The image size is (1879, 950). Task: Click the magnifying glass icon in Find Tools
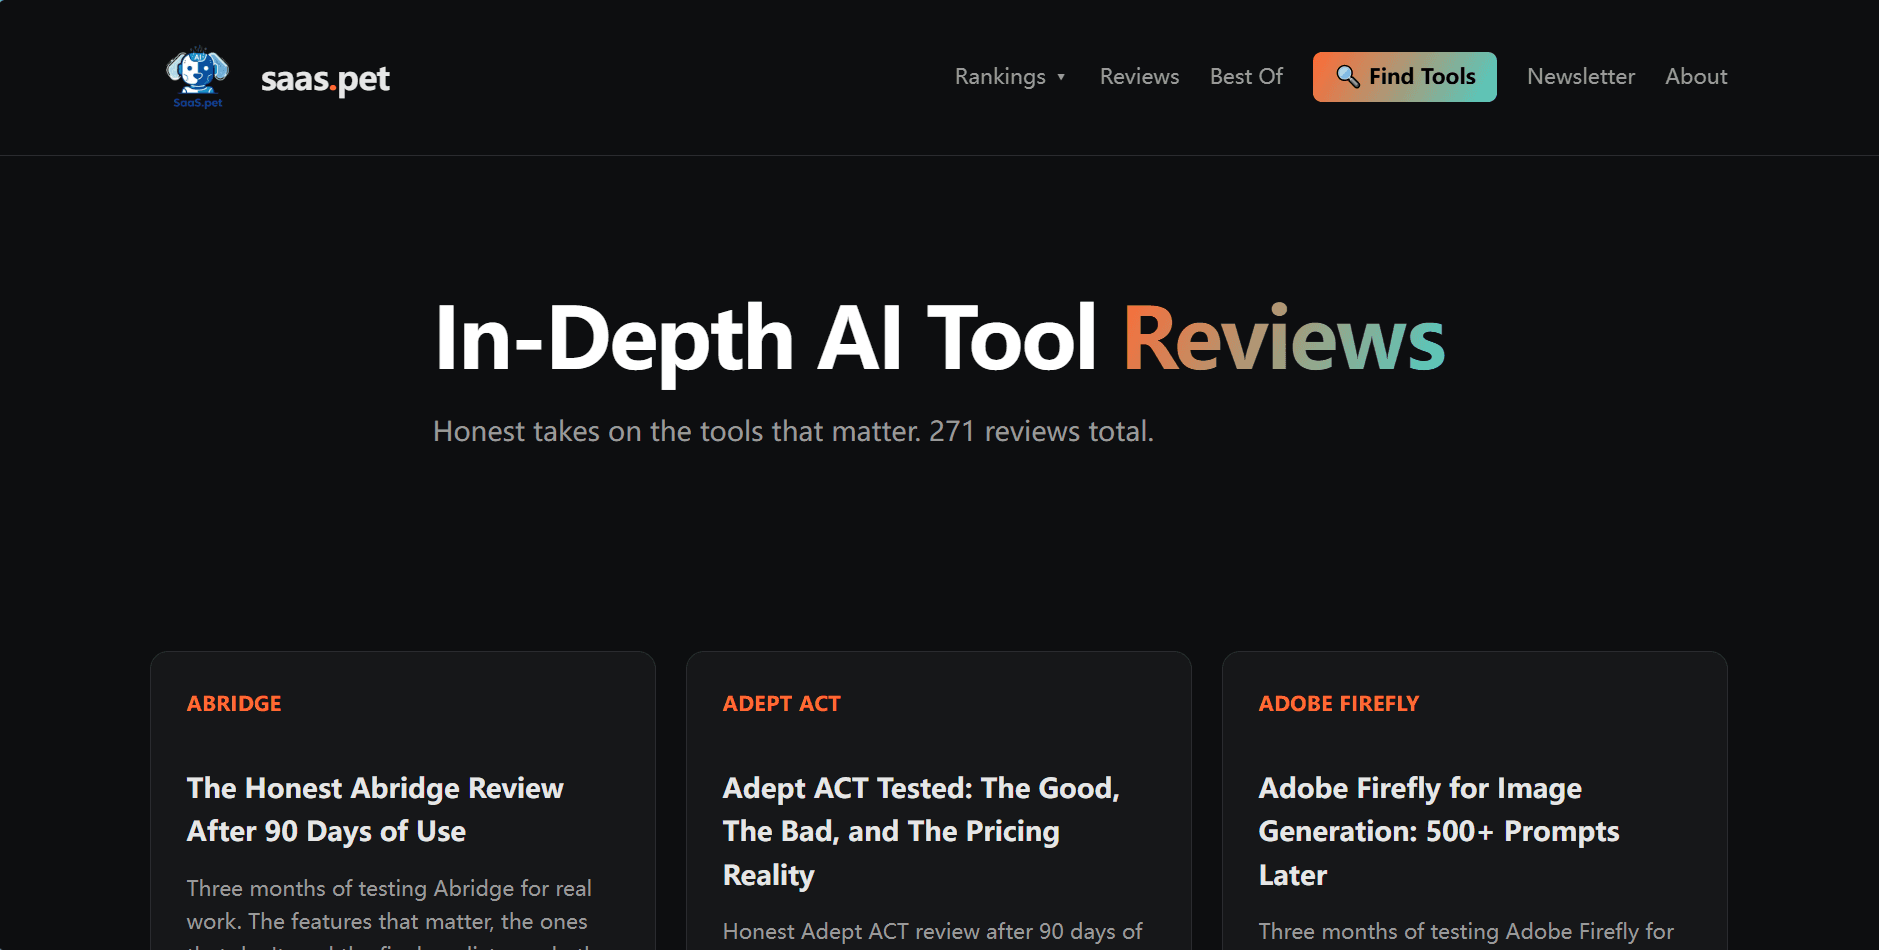point(1348,77)
